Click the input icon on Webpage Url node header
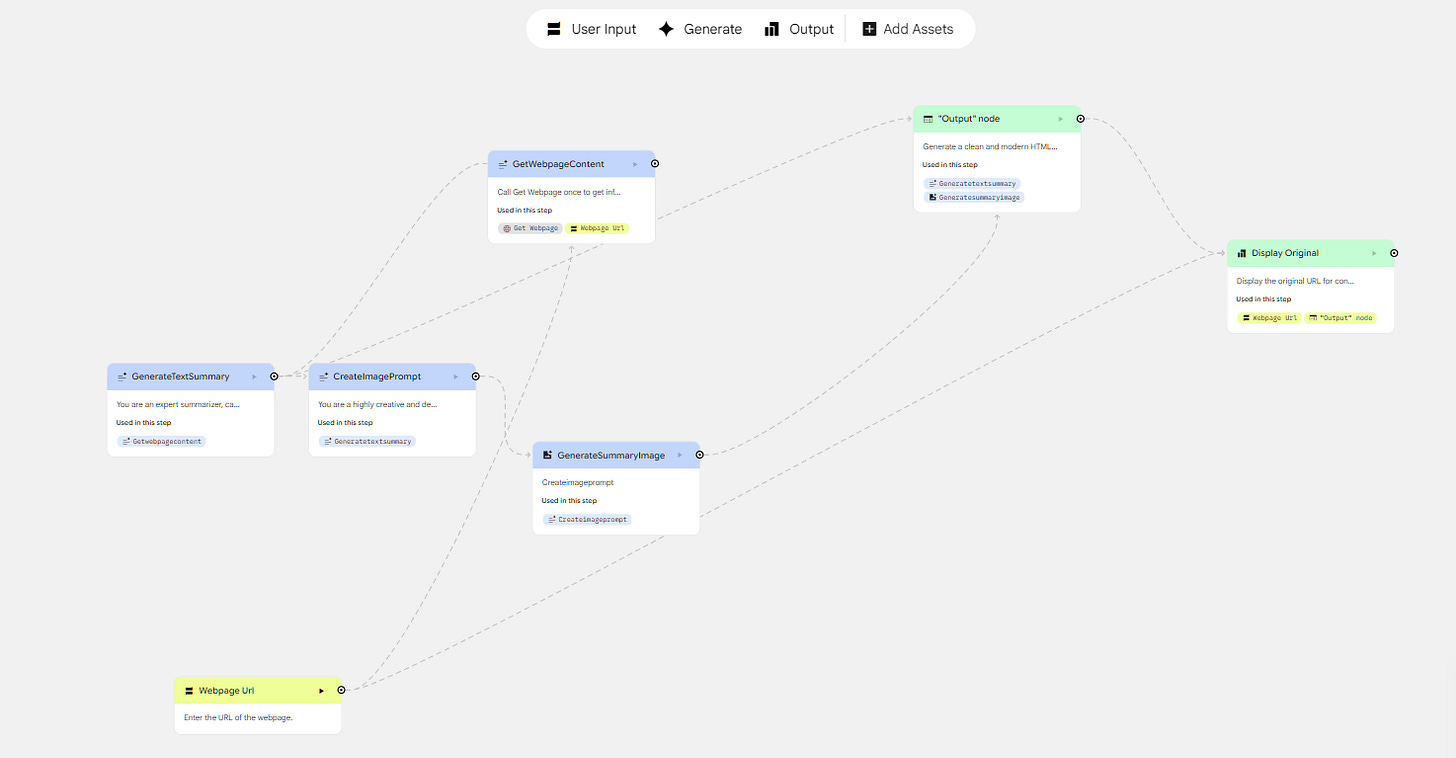Screen dimensions: 1456x758 pos(189,689)
